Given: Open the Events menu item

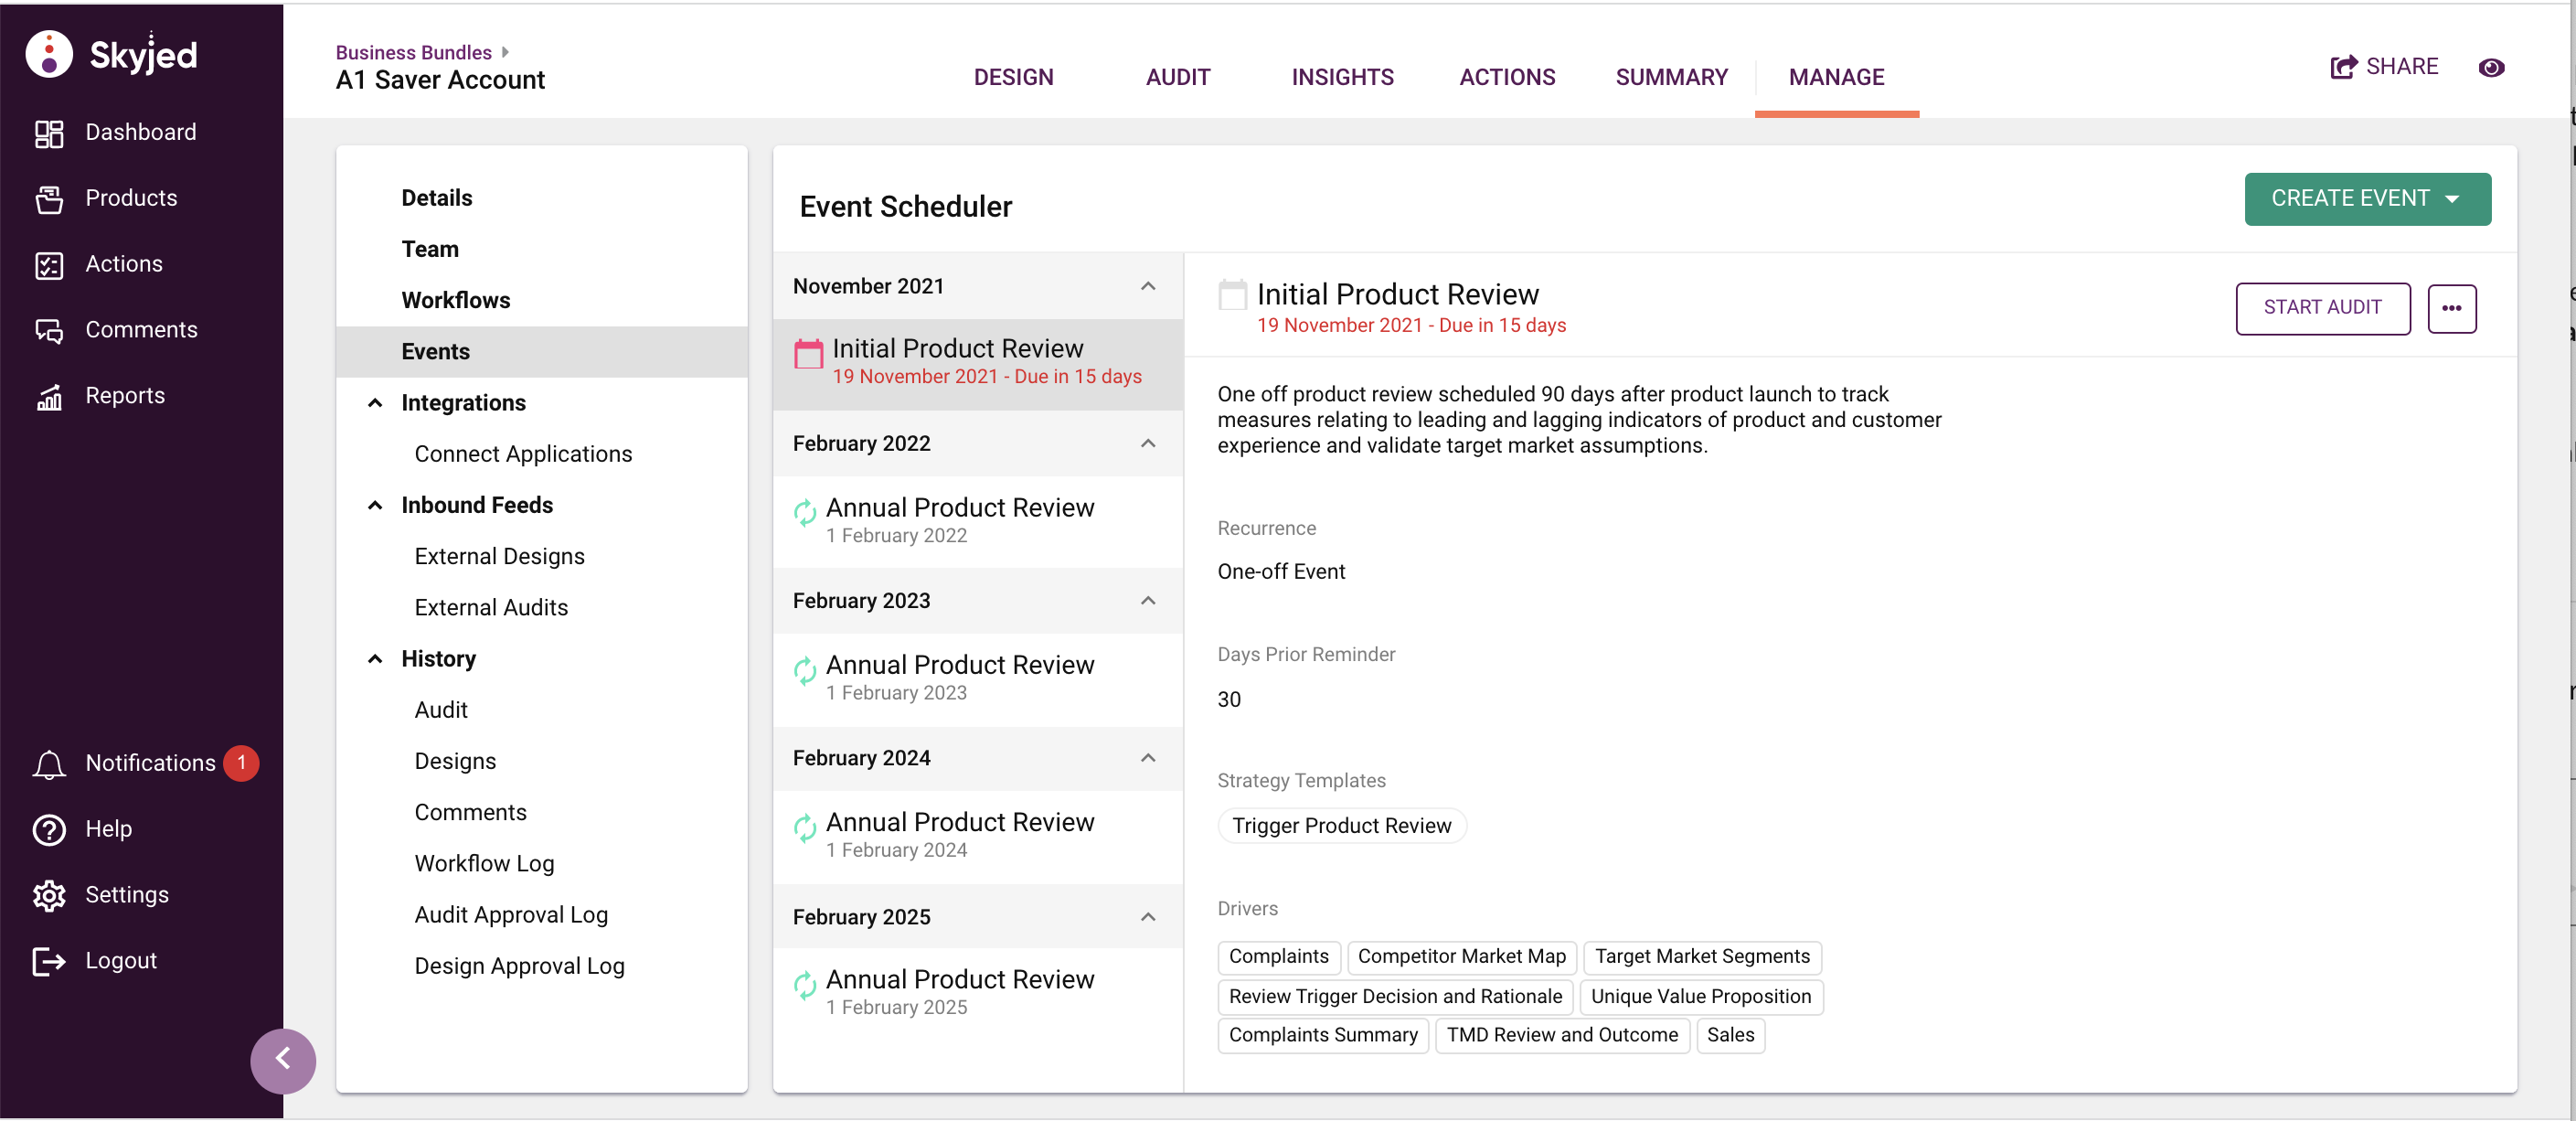Looking at the screenshot, I should pyautogui.click(x=435, y=348).
